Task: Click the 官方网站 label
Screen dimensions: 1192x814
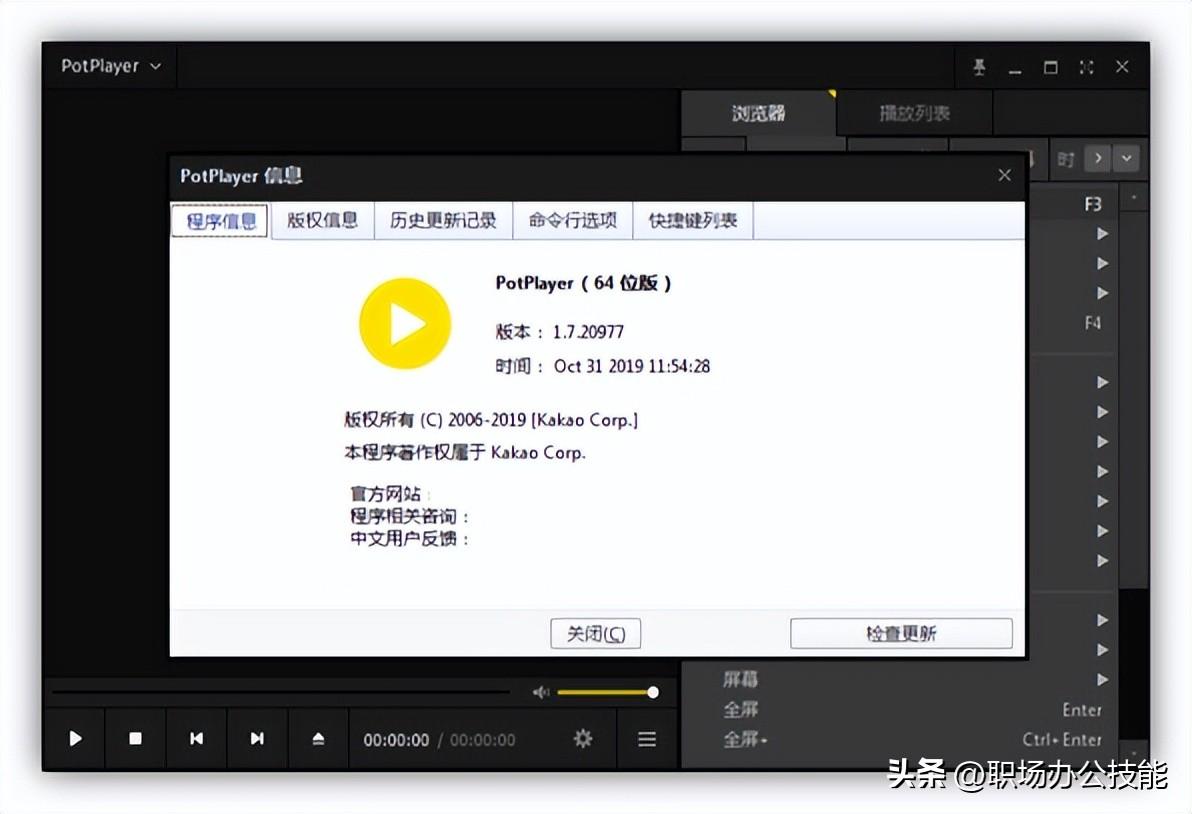Action: [x=385, y=494]
